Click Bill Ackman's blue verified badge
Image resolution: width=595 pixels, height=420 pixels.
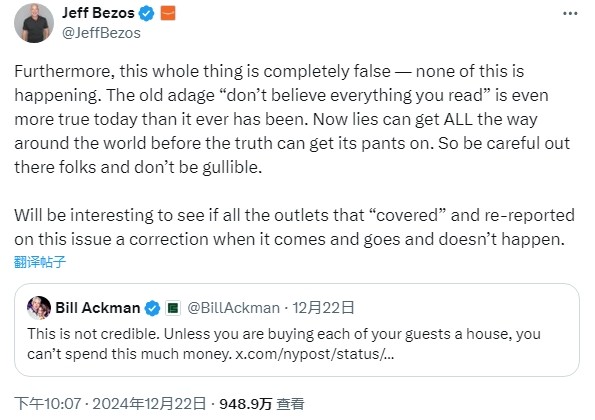(x=153, y=308)
